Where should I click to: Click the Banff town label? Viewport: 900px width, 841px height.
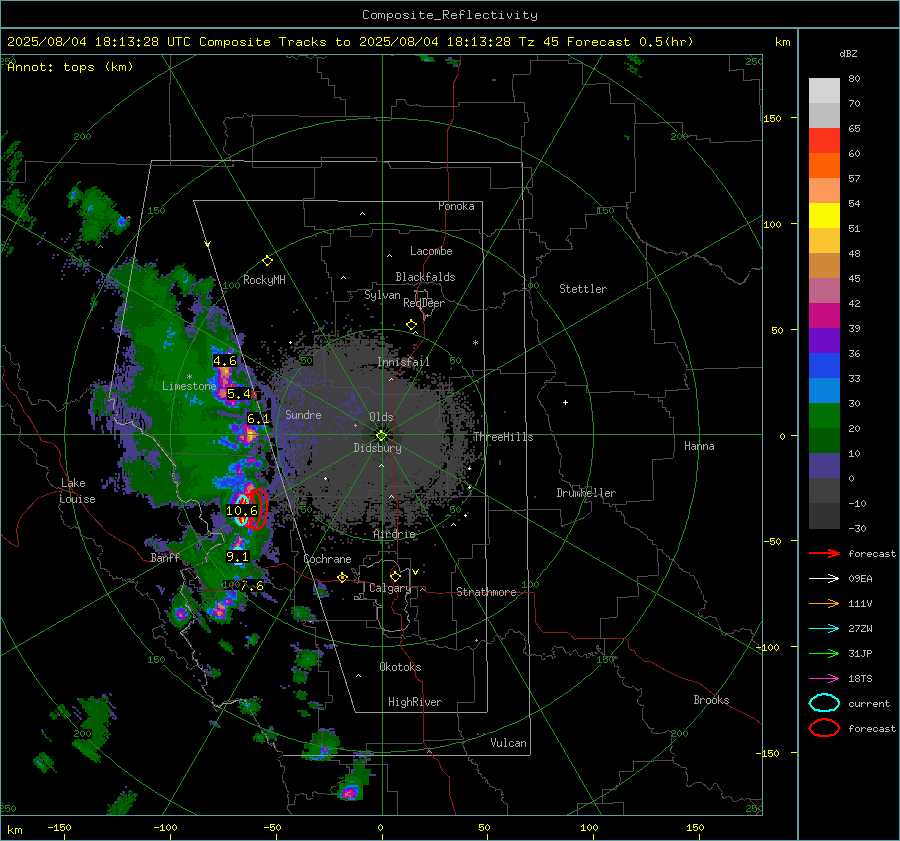click(x=165, y=558)
